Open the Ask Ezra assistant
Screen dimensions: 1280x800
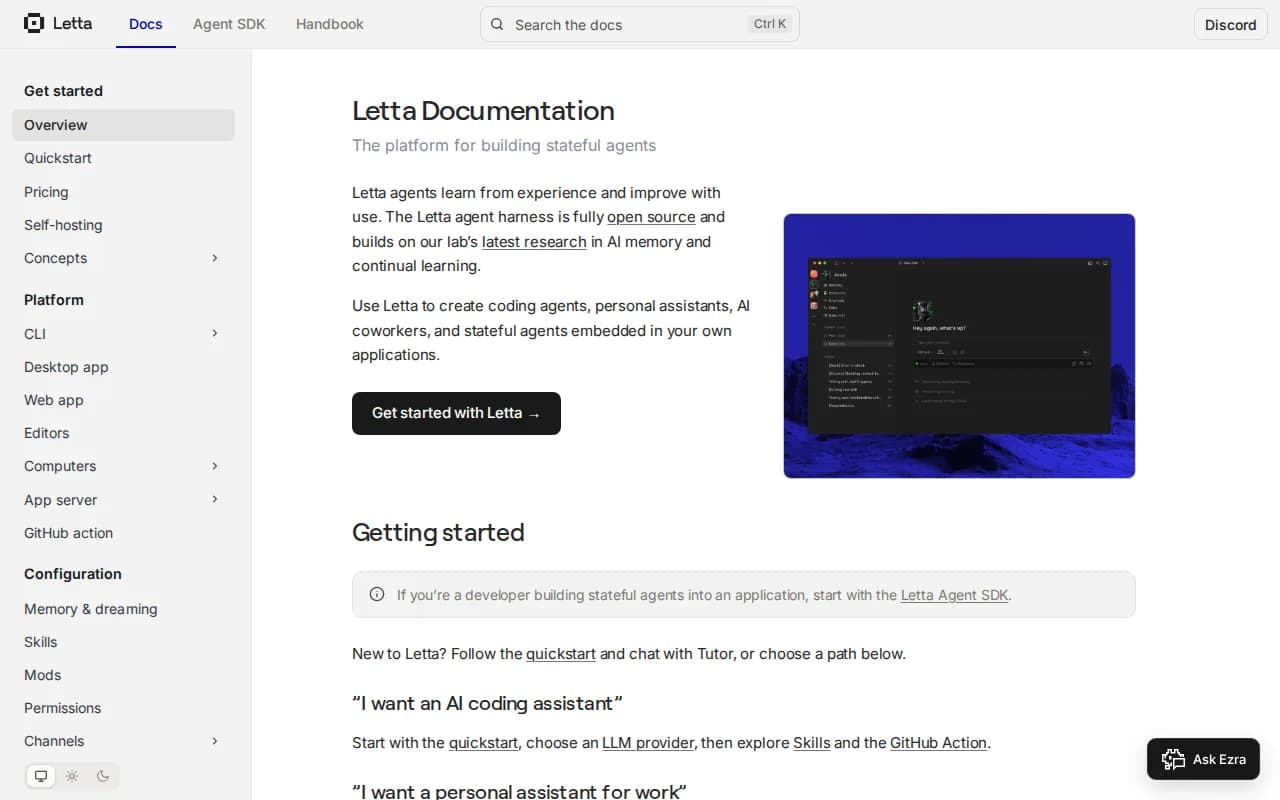pyautogui.click(x=1203, y=759)
